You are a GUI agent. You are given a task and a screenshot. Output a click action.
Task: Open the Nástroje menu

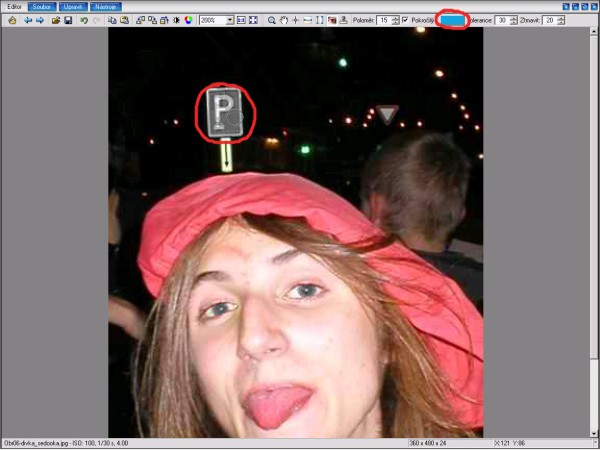106,6
